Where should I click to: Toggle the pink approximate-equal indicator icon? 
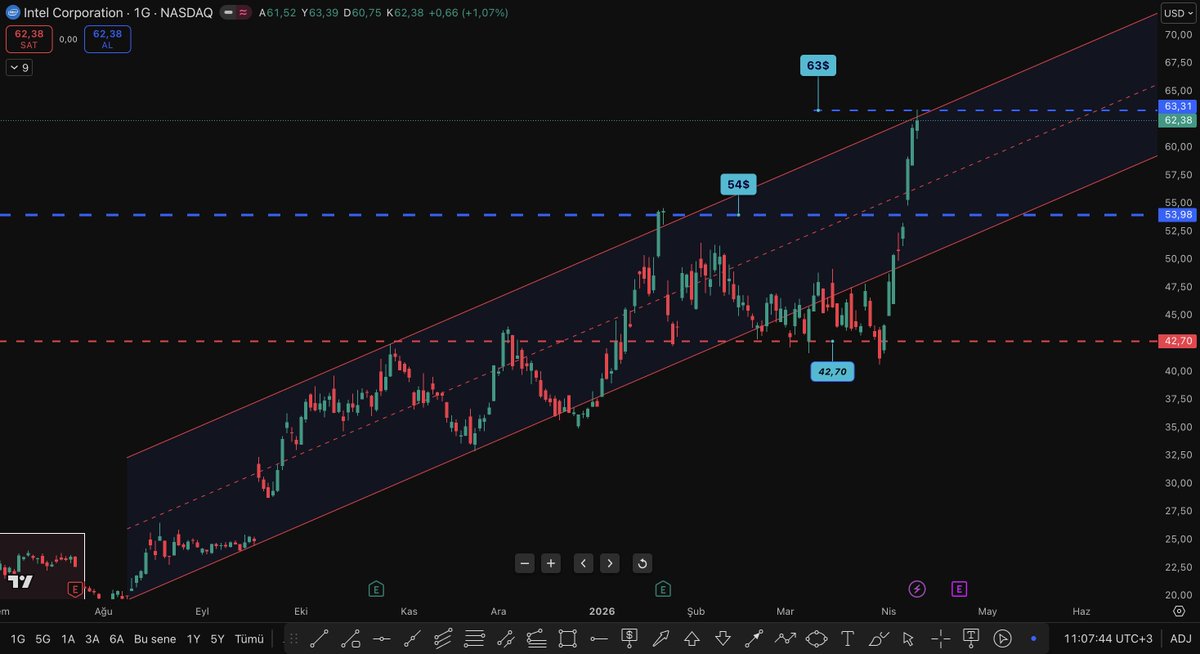(243, 13)
